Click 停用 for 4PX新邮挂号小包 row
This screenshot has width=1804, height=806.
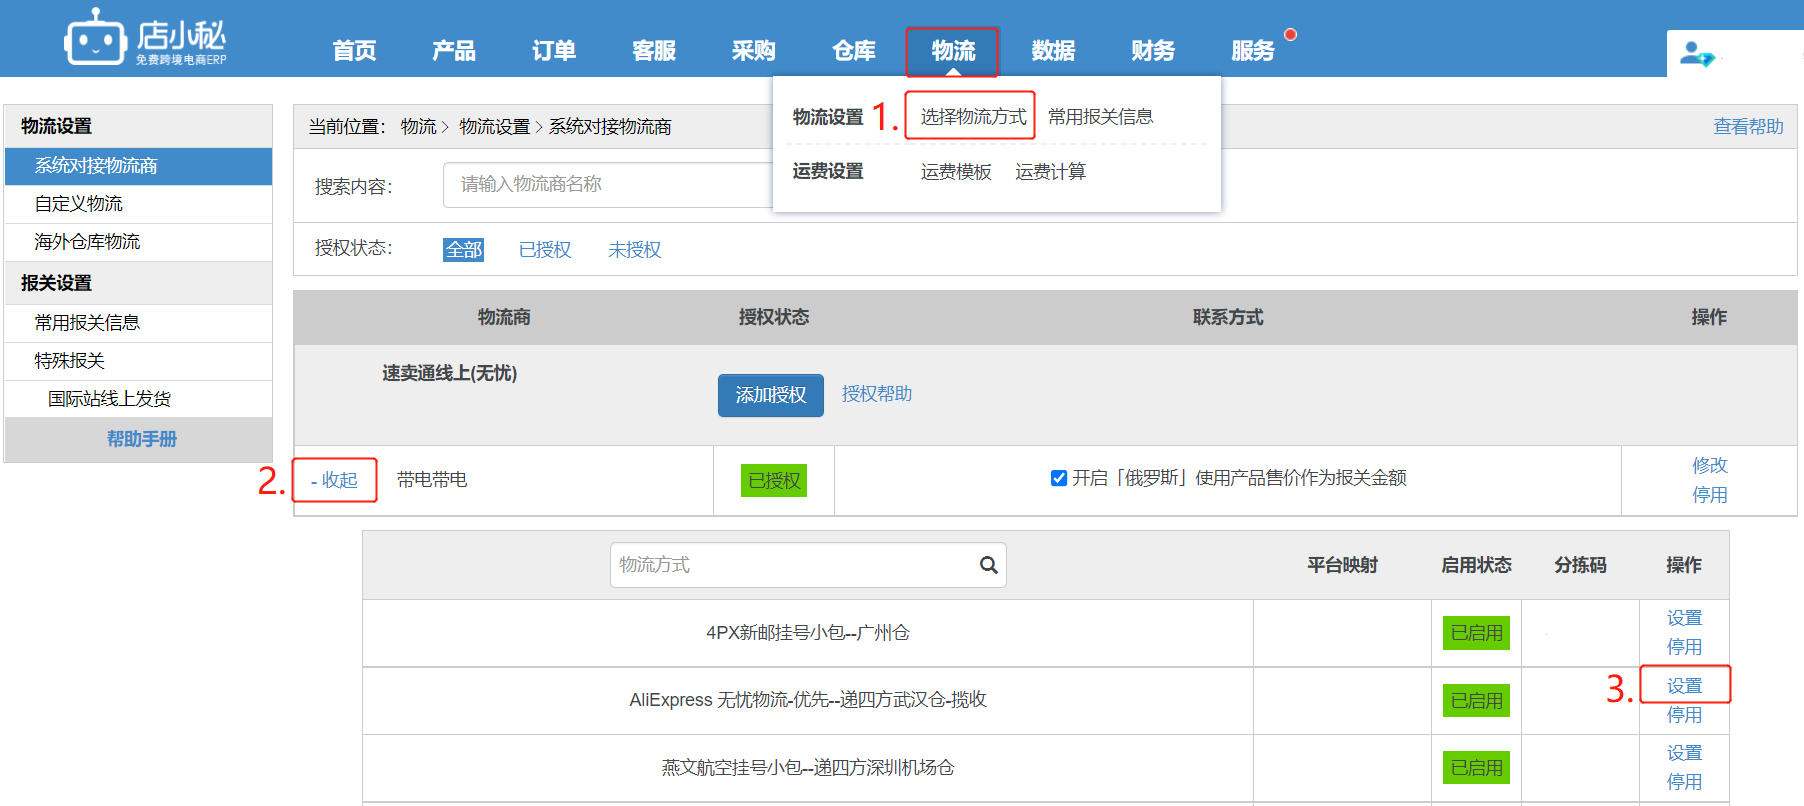(x=1684, y=647)
